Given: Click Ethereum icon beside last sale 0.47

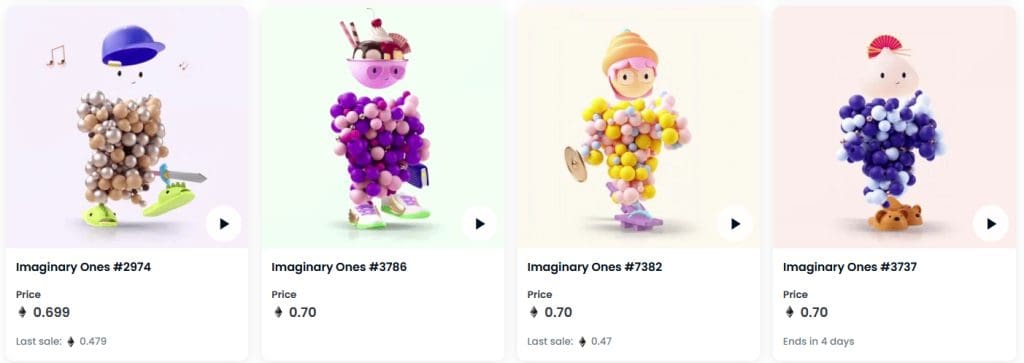Looking at the screenshot, I should [x=583, y=341].
